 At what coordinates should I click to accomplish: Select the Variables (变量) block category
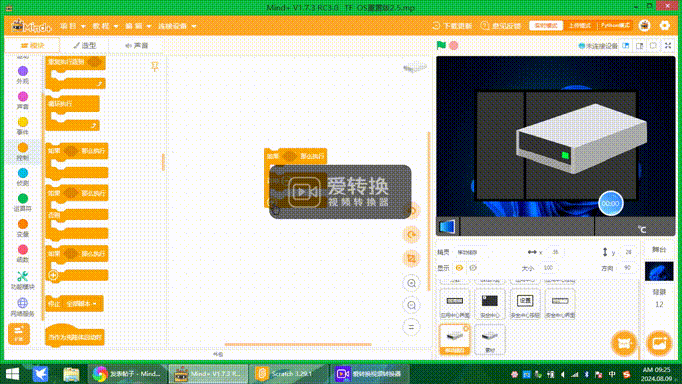click(23, 228)
